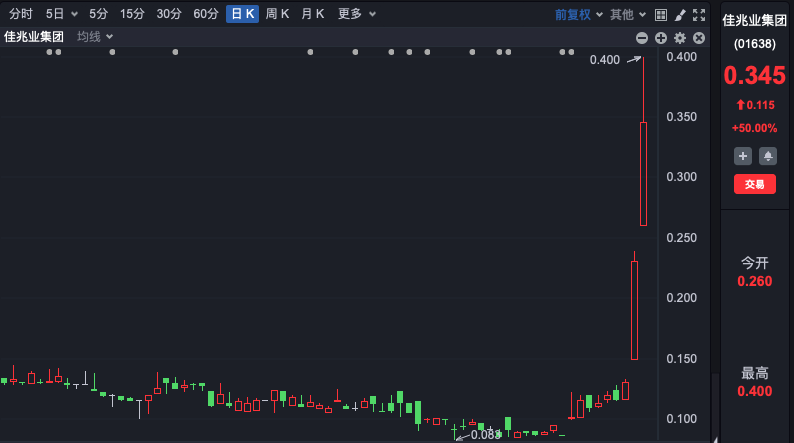This screenshot has height=443, width=794.
Task: Select the 60分 timeframe tab
Action: (x=206, y=14)
